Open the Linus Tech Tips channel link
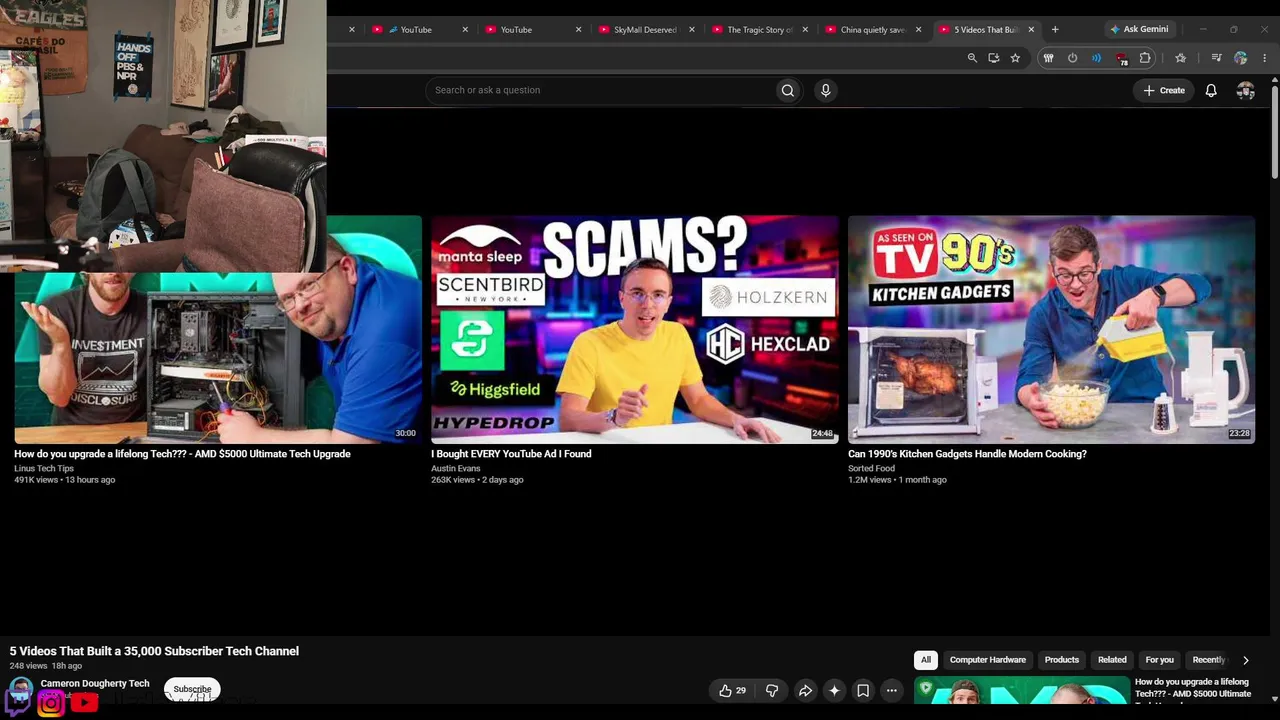 44,468
